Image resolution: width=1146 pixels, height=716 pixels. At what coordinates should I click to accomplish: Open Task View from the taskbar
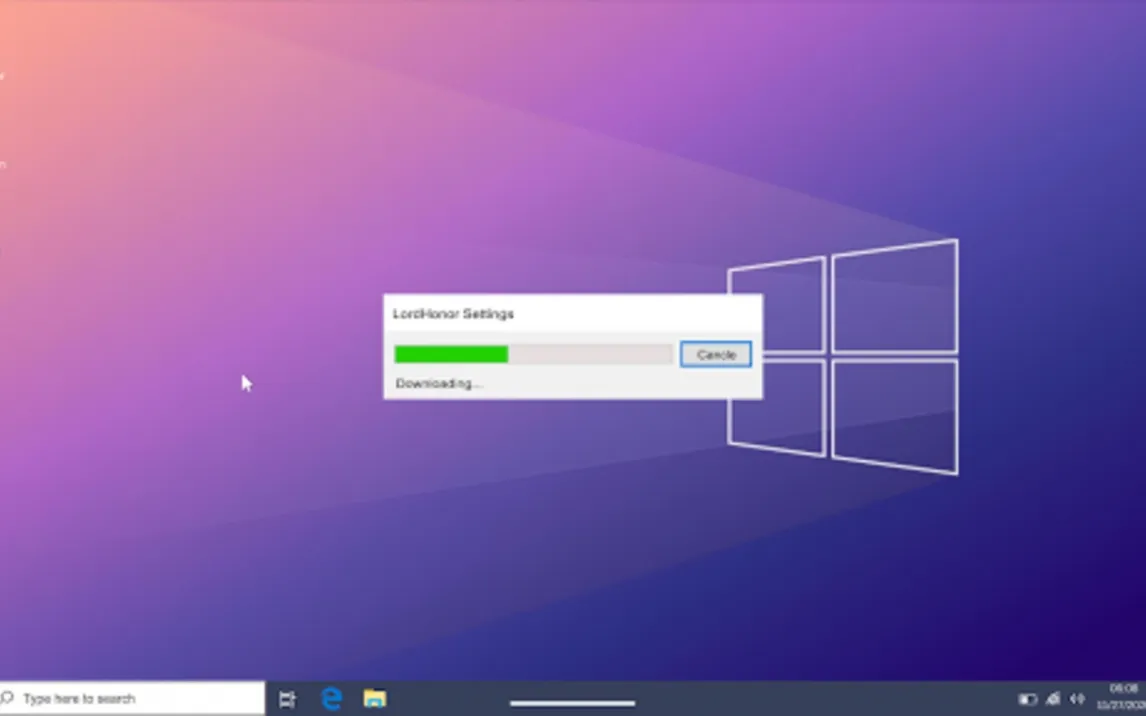[x=287, y=699]
